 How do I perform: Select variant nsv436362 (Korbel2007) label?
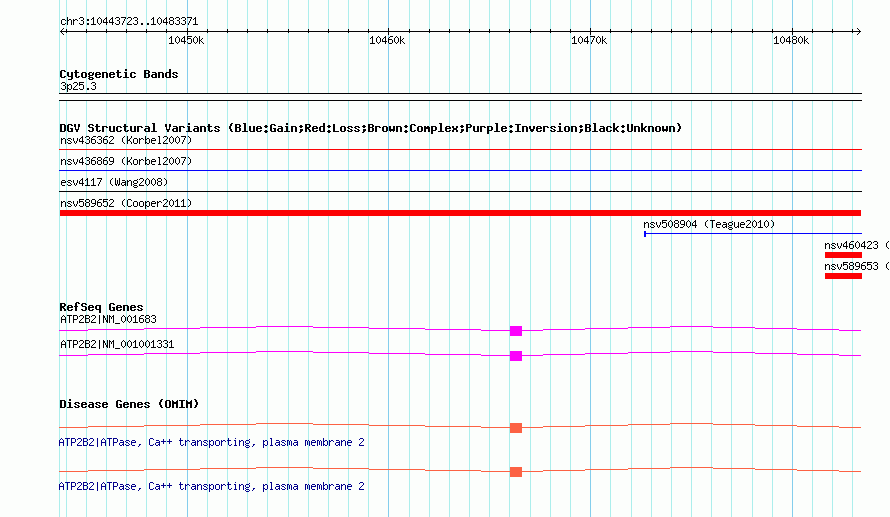click(x=126, y=140)
